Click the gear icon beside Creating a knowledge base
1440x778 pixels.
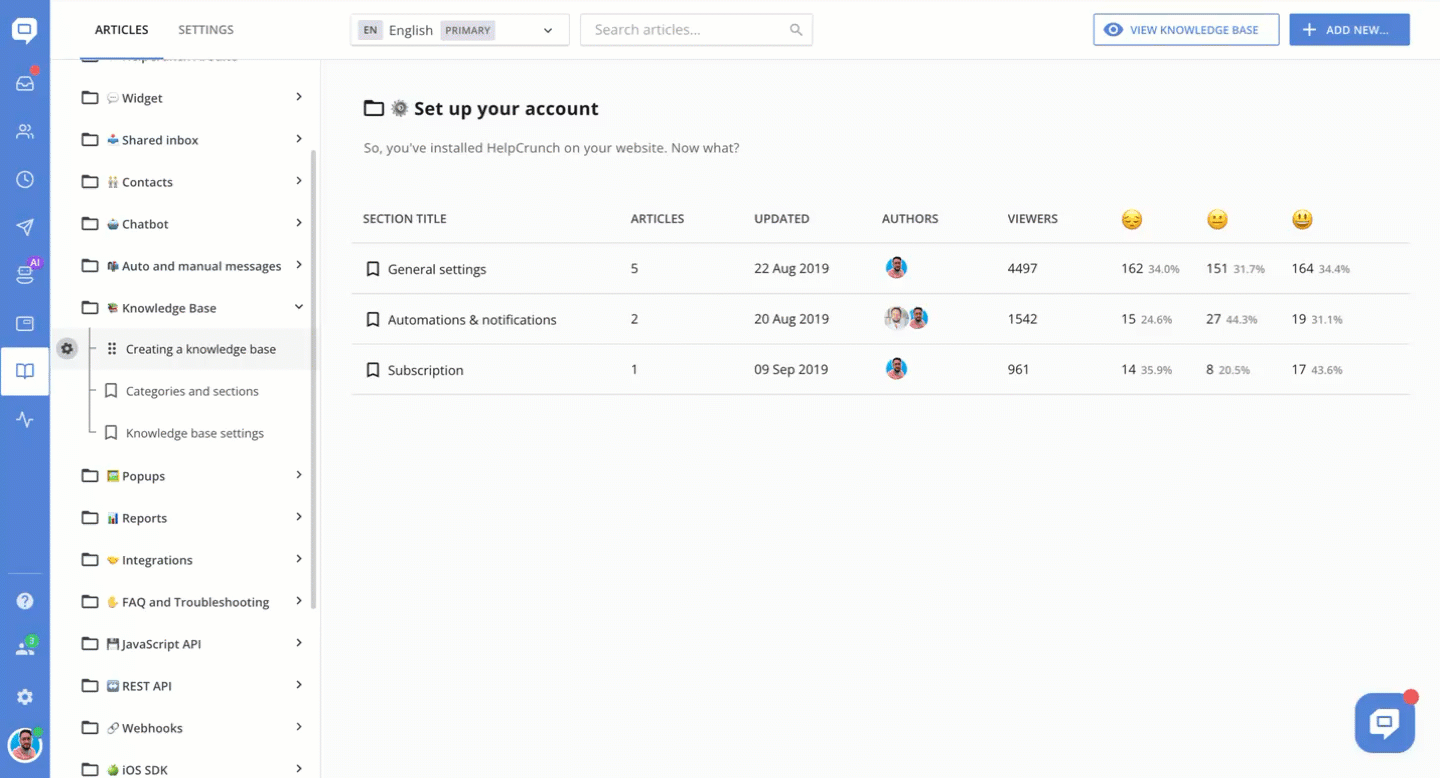67,349
